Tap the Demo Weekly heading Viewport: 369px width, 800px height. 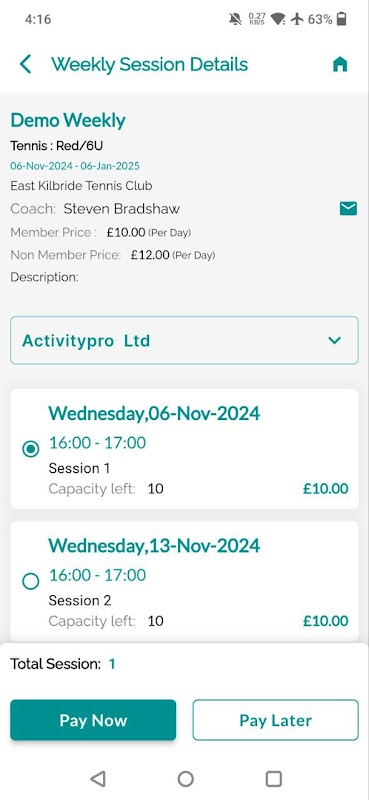pyautogui.click(x=68, y=121)
